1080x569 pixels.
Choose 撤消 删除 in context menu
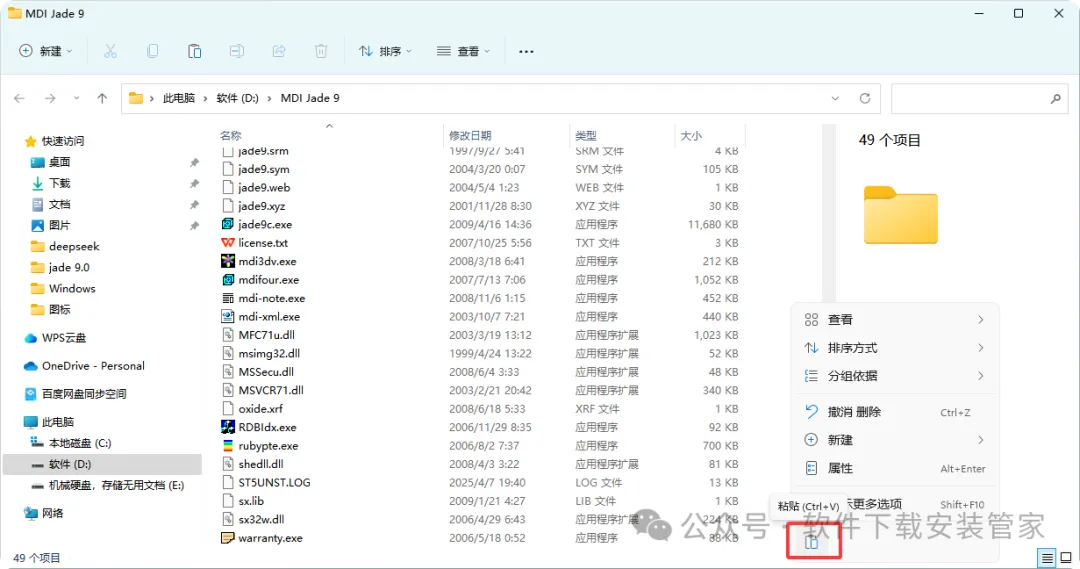point(894,412)
